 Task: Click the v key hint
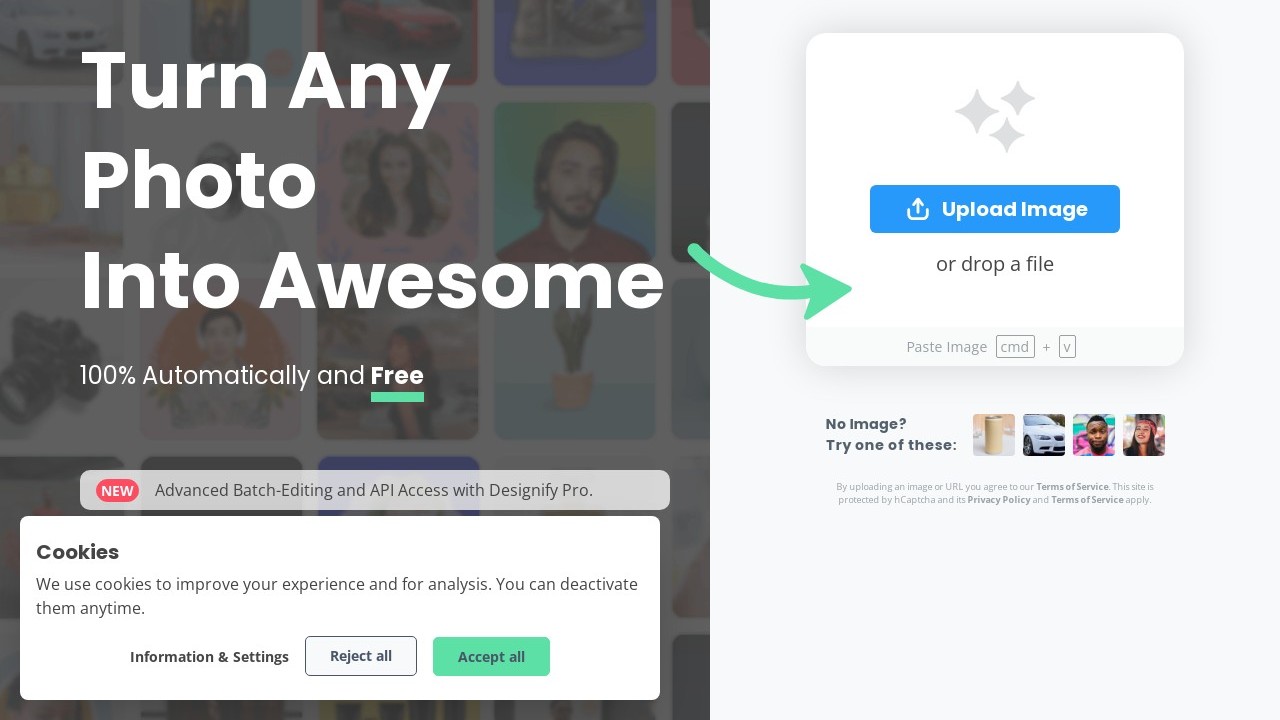click(1067, 347)
